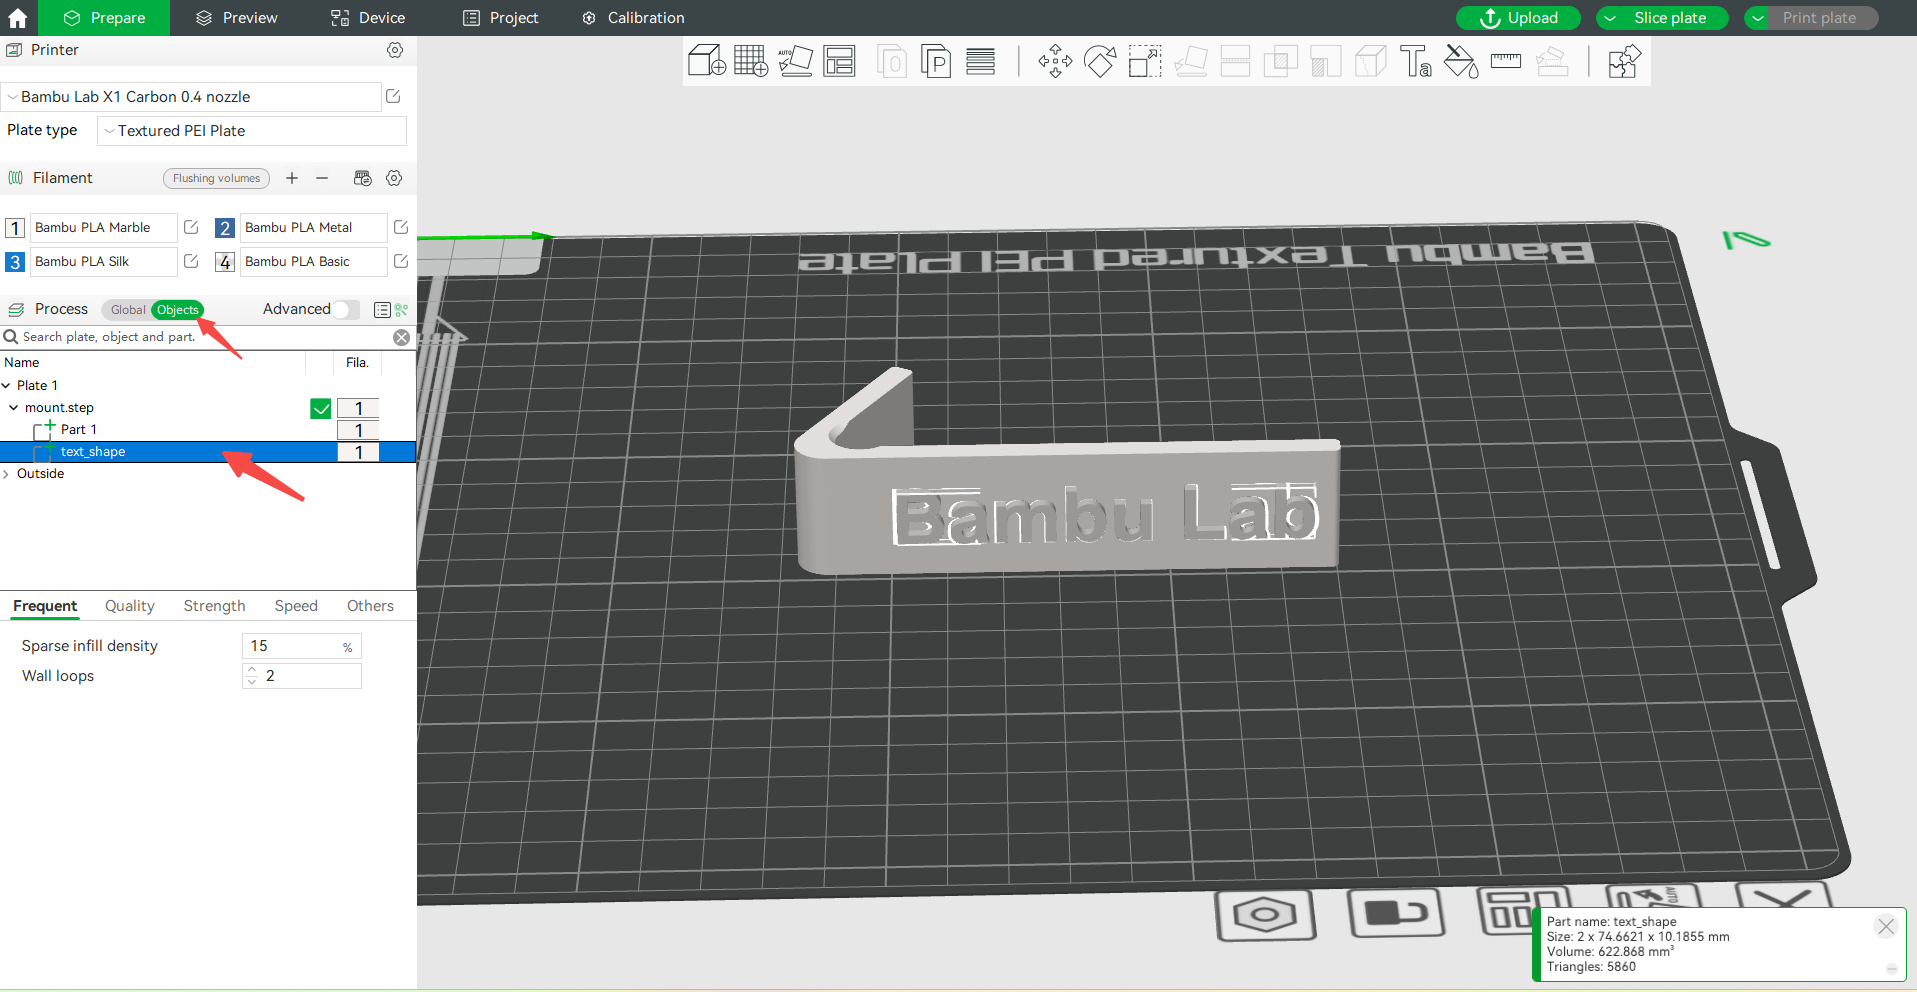Click the AMS filament sync icon
The image size is (1917, 992).
point(363,178)
